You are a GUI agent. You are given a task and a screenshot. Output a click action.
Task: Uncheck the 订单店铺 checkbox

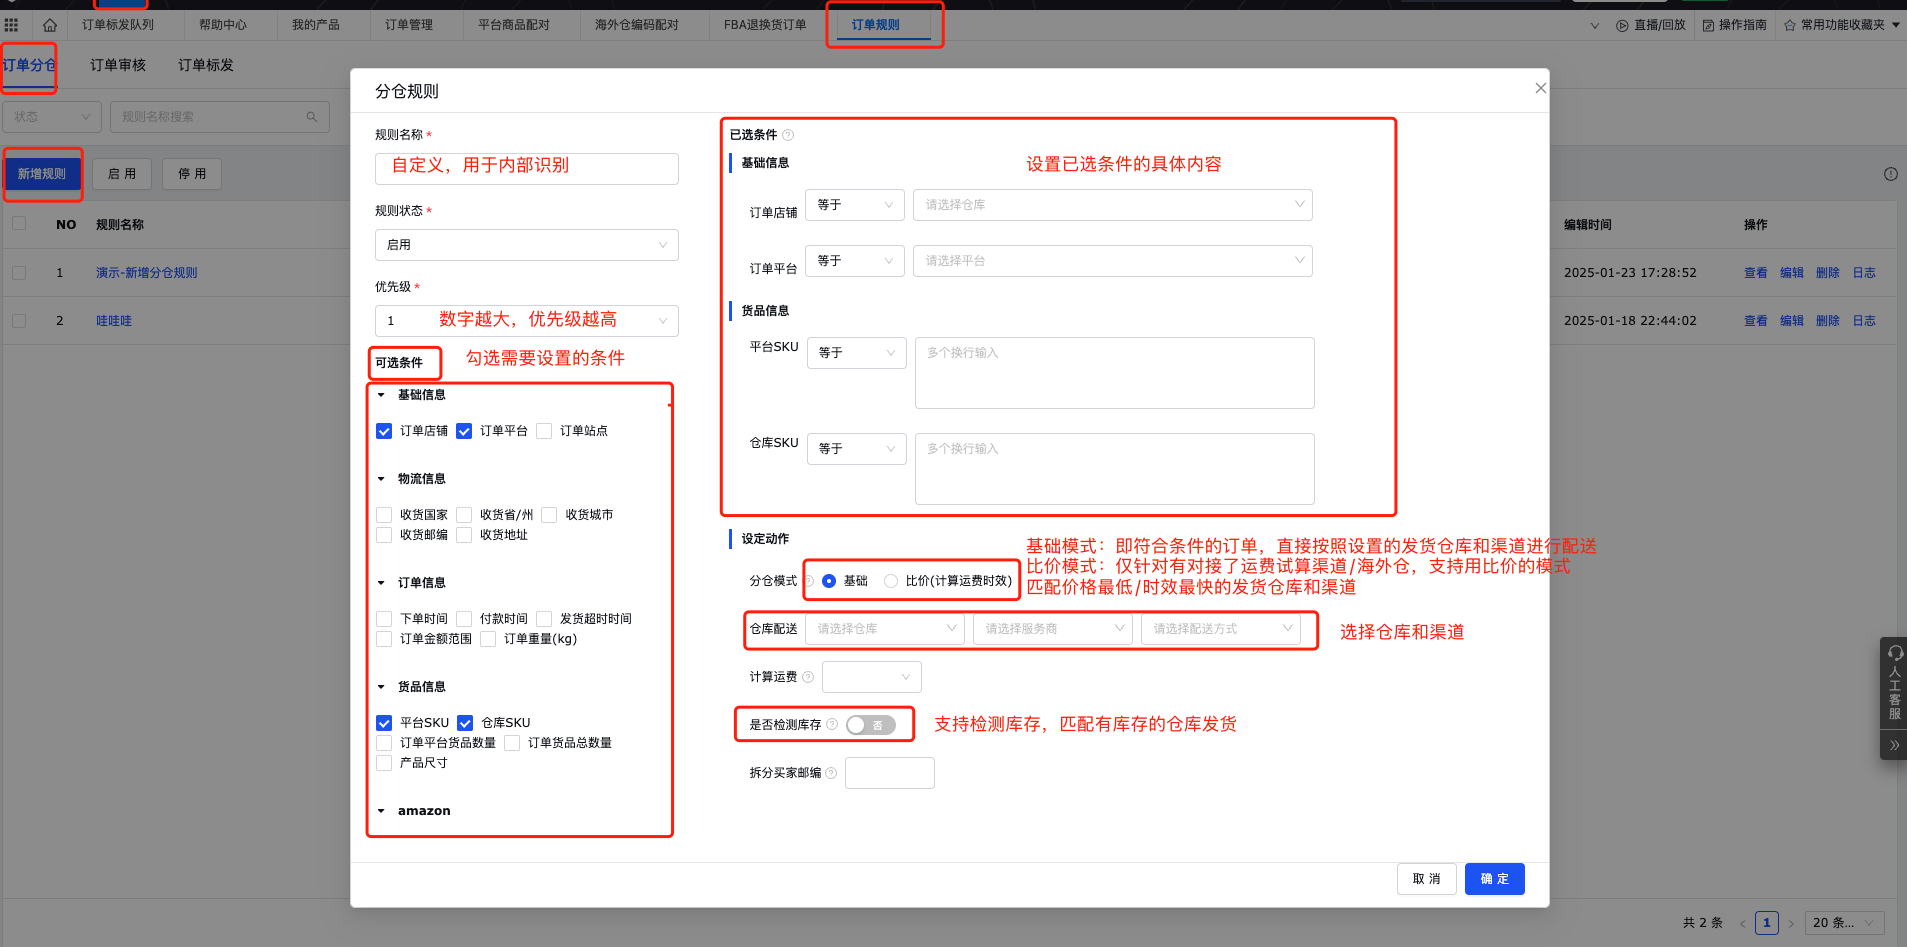point(384,430)
